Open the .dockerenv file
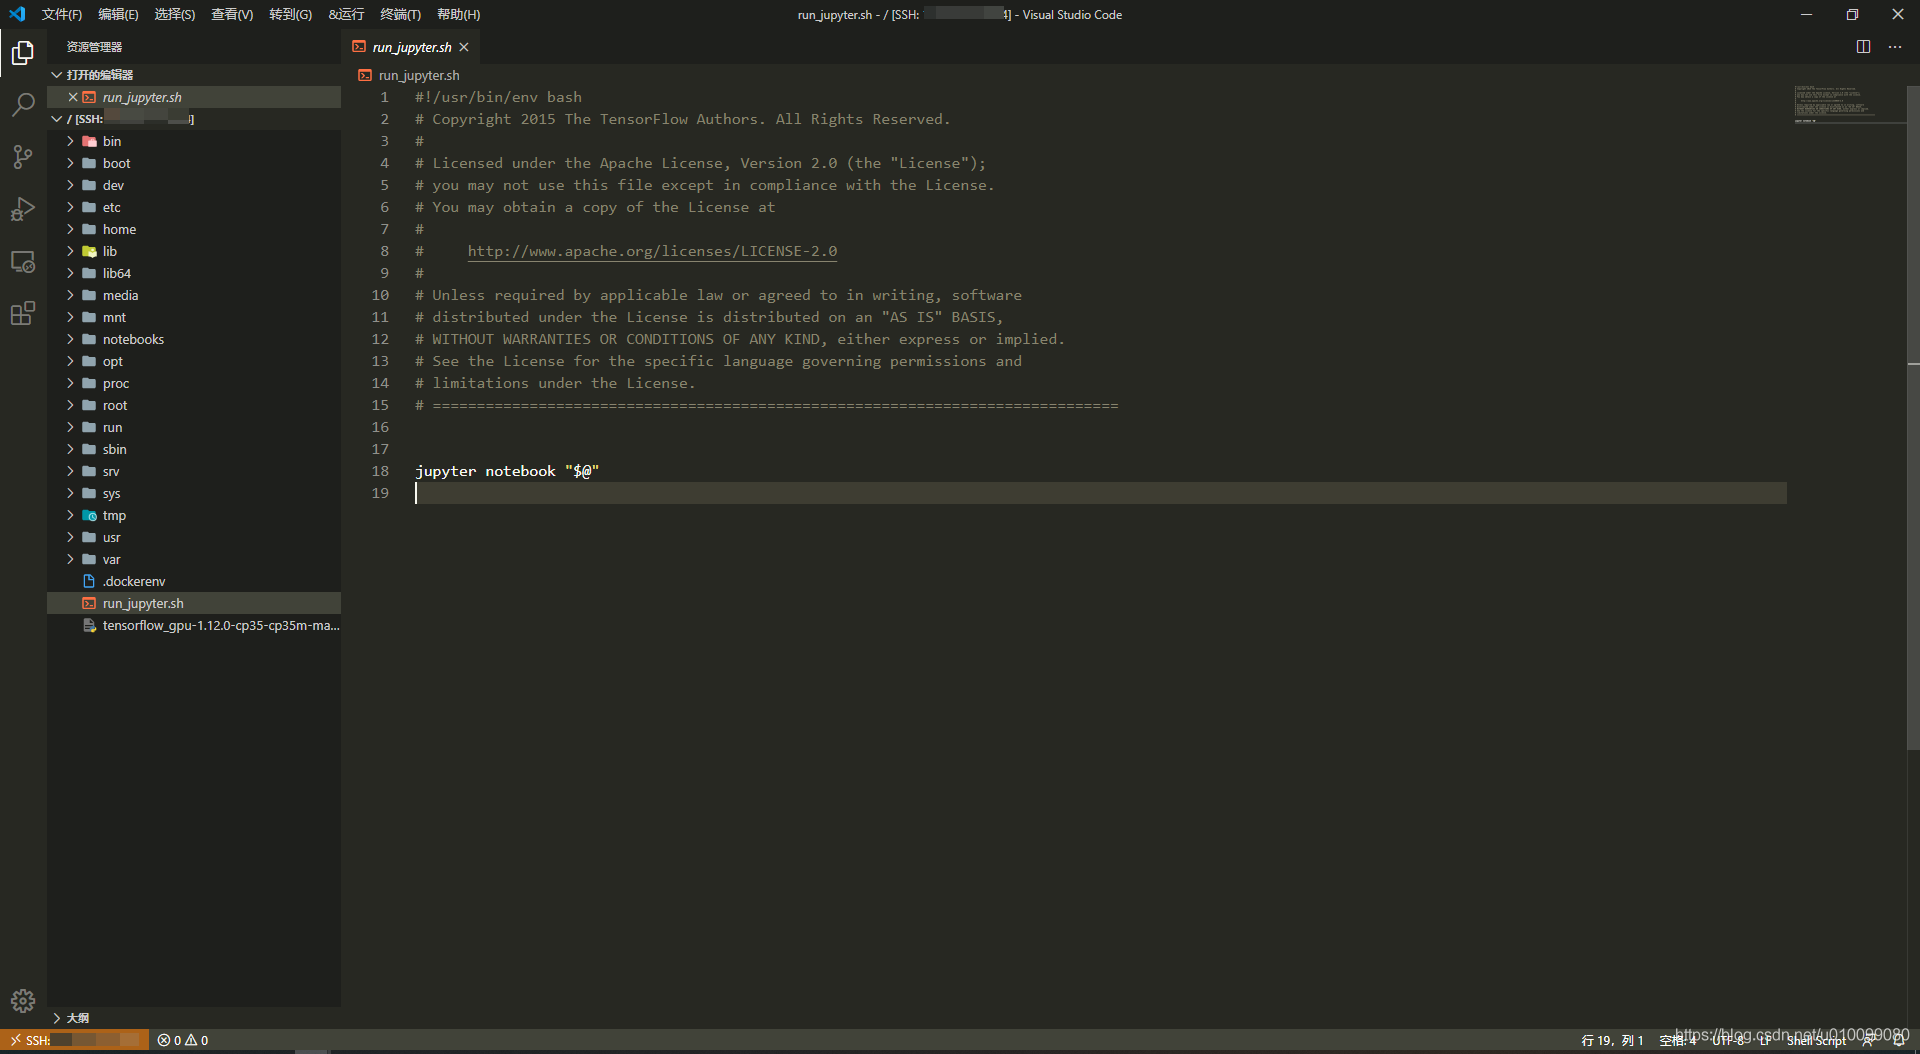This screenshot has width=1920, height=1054. [194, 581]
